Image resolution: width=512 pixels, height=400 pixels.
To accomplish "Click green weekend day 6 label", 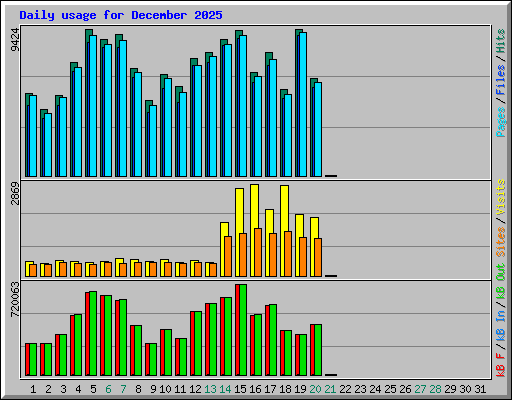I will pyautogui.click(x=108, y=389).
